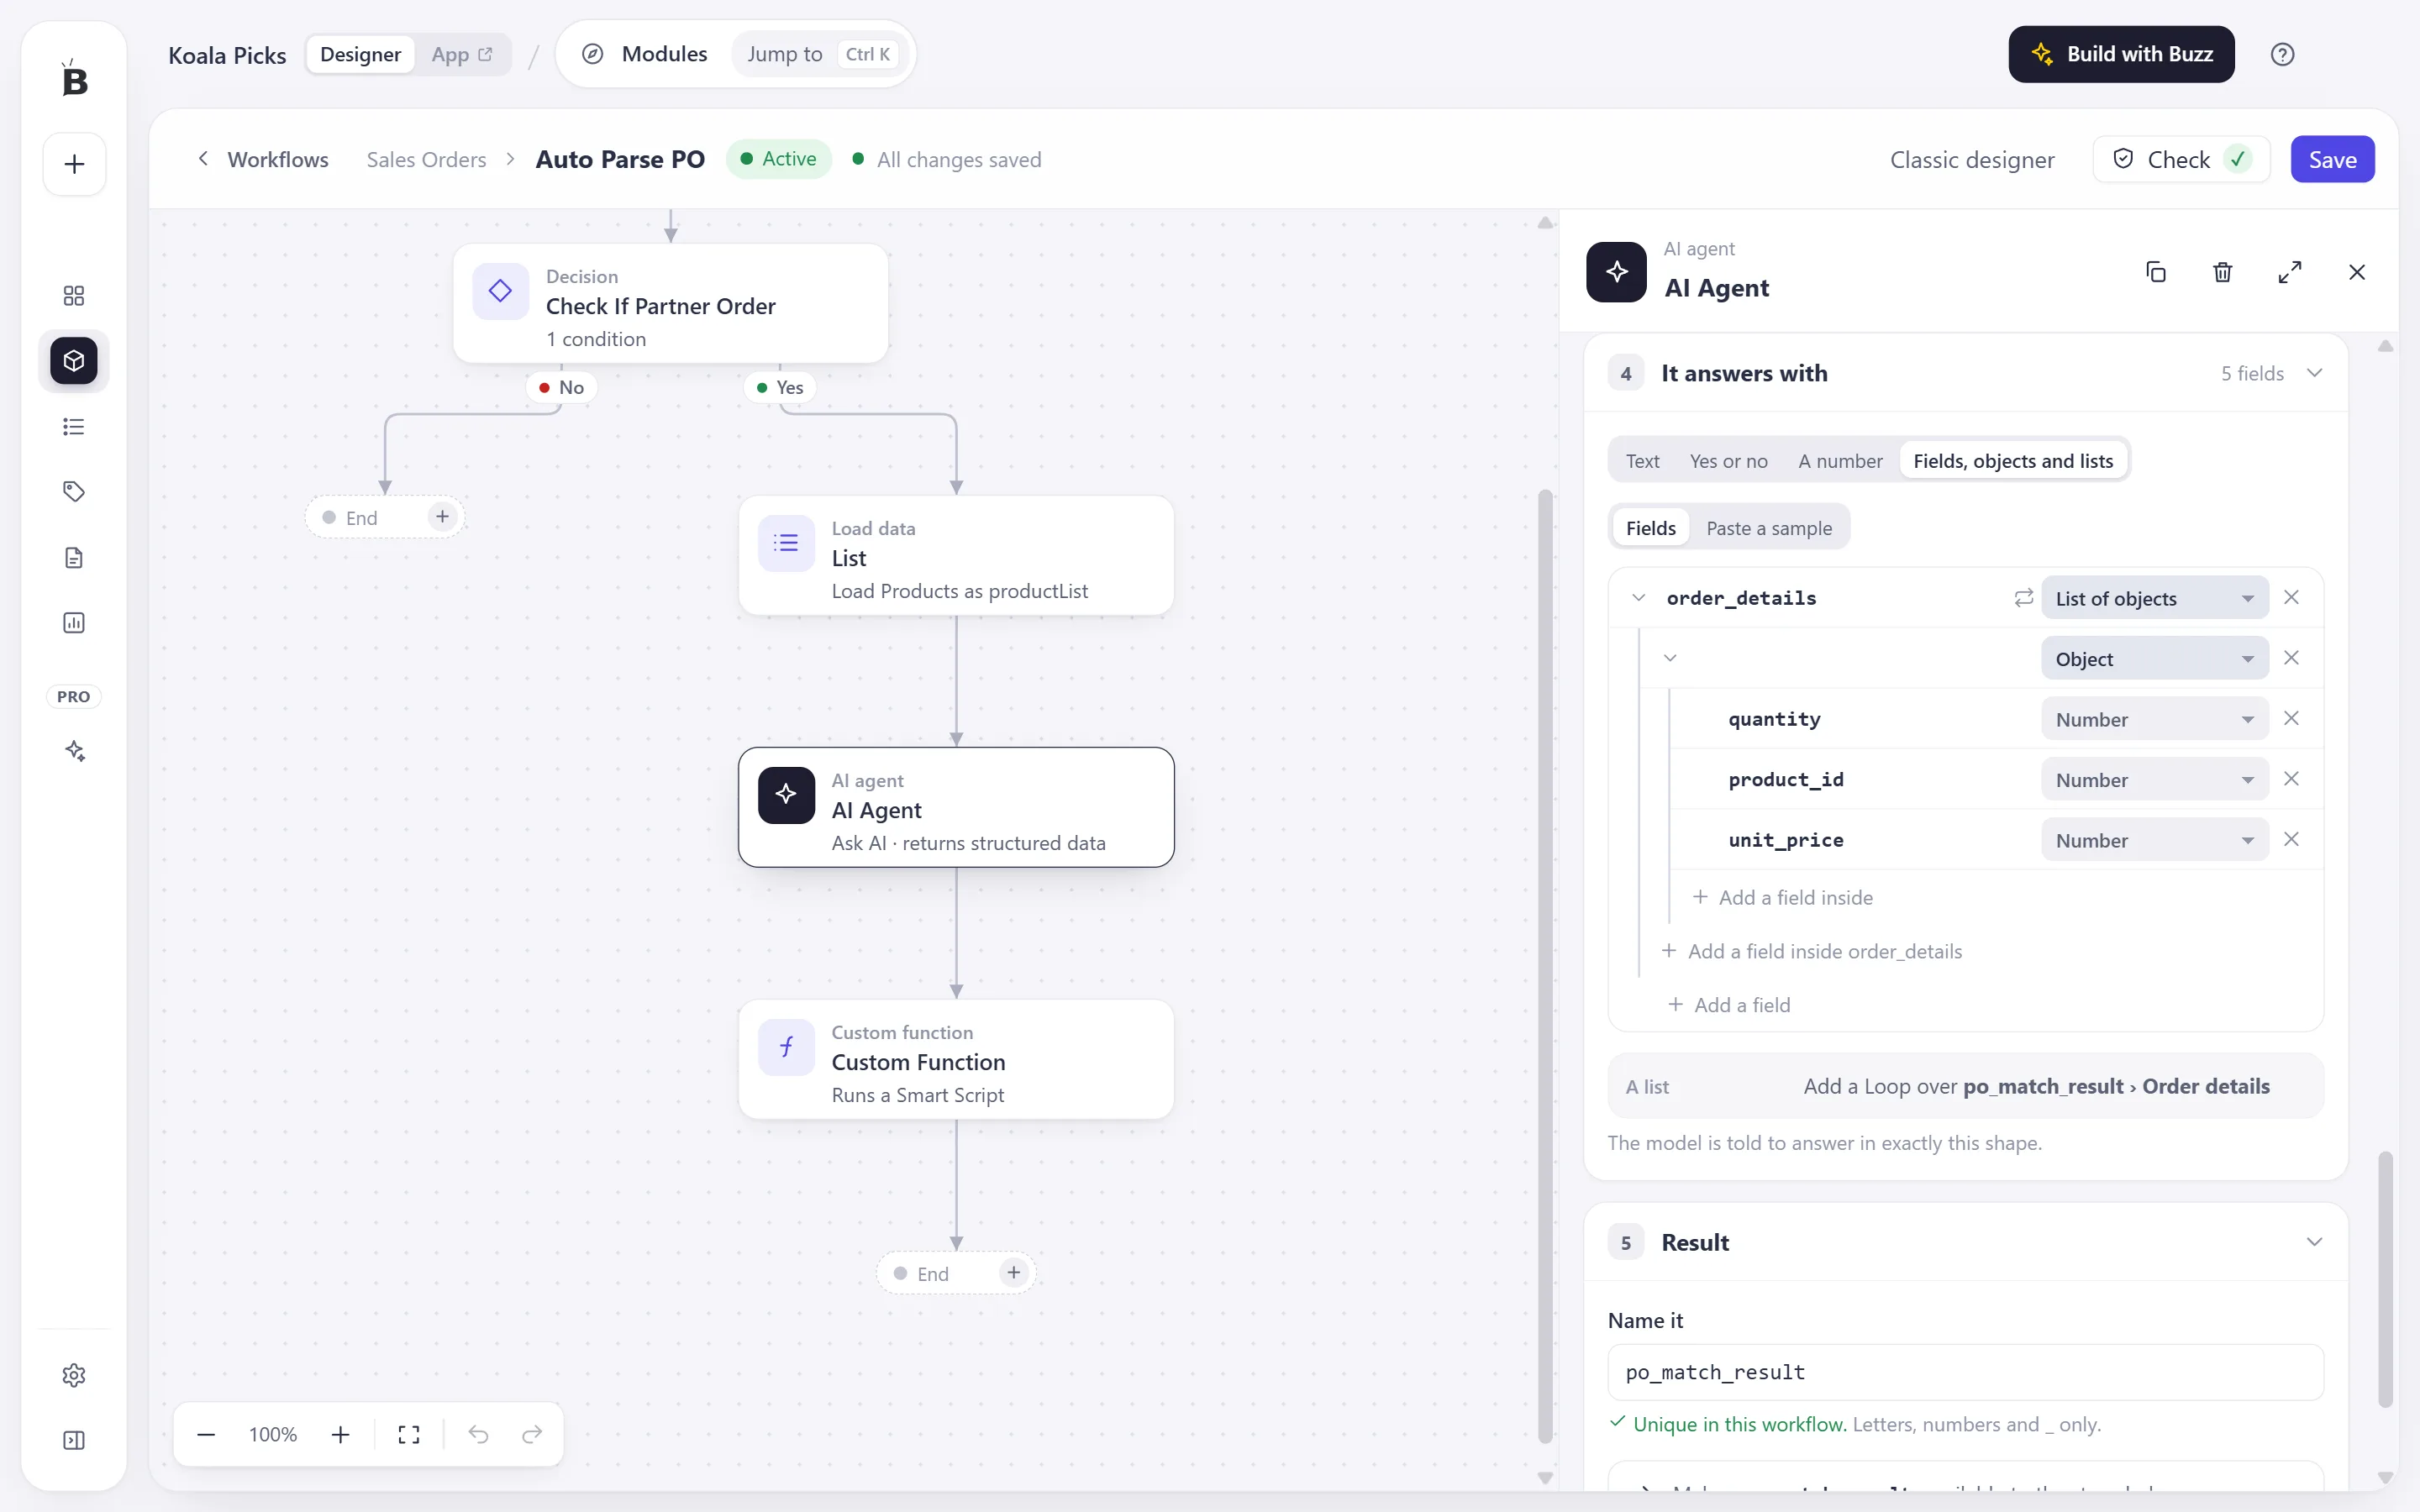Open the order_details type dropdown
2420x1512 pixels.
point(2155,598)
